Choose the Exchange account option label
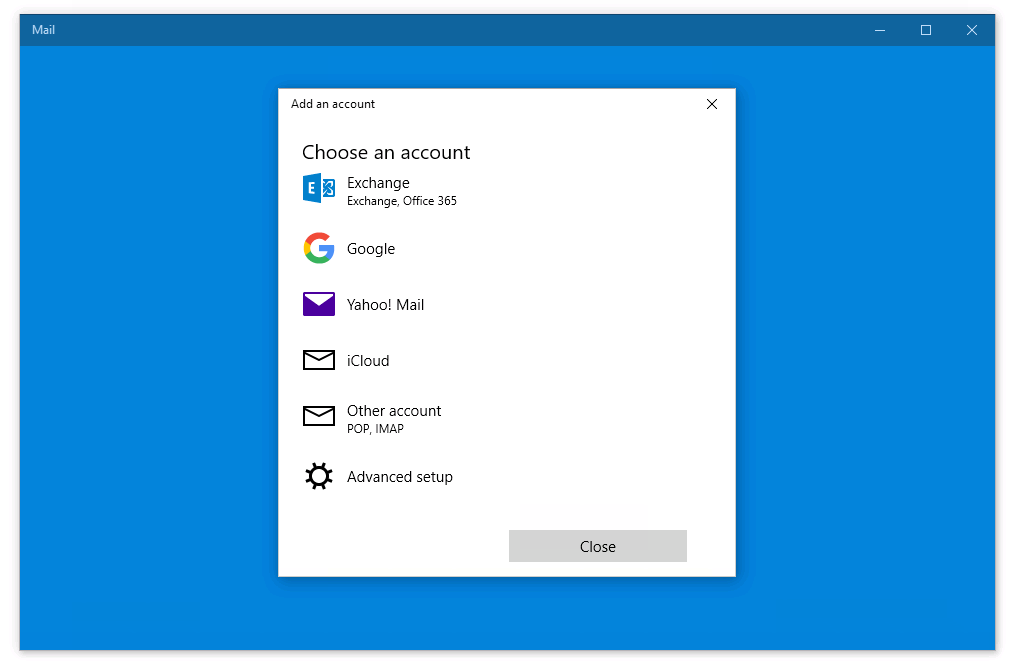 point(378,183)
